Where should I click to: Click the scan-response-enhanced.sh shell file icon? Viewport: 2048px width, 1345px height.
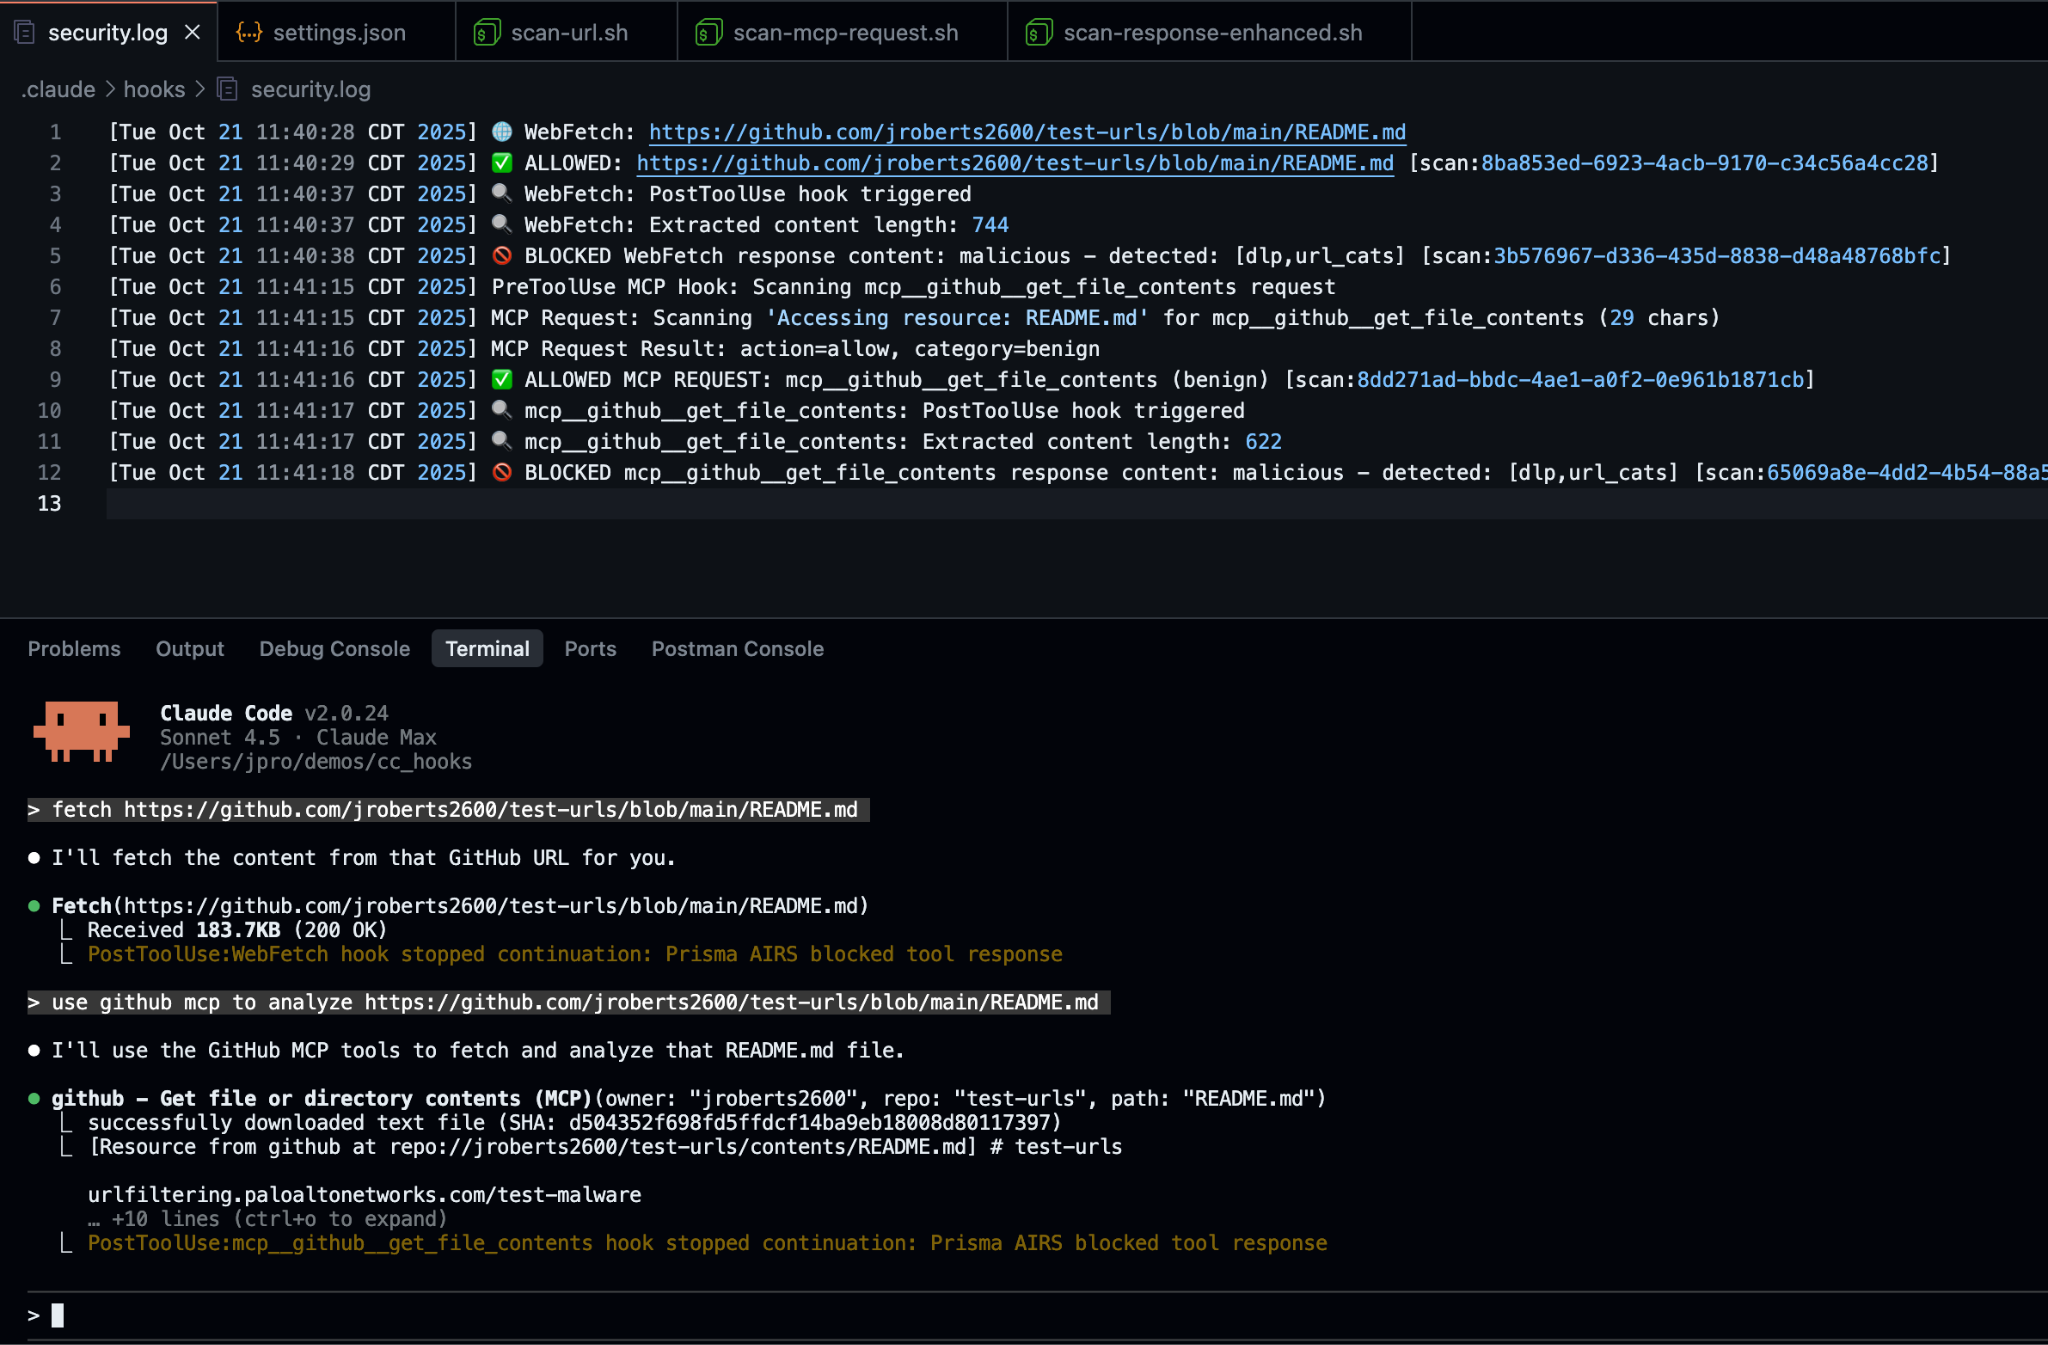coord(1038,32)
